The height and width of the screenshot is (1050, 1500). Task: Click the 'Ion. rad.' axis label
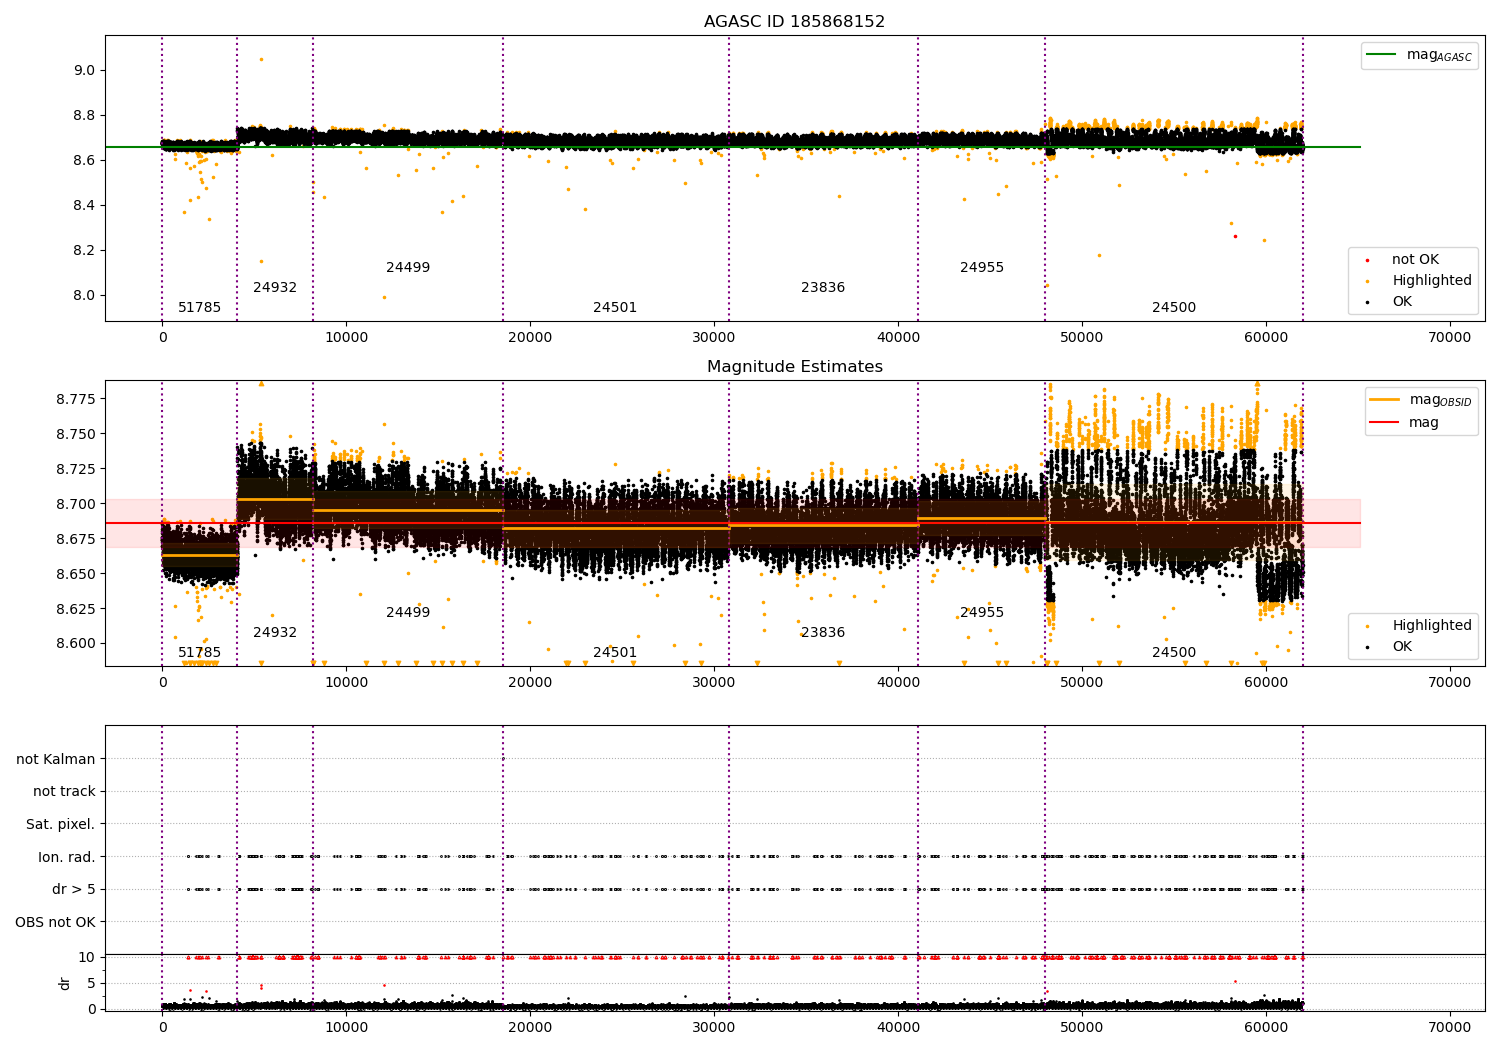(x=67, y=857)
